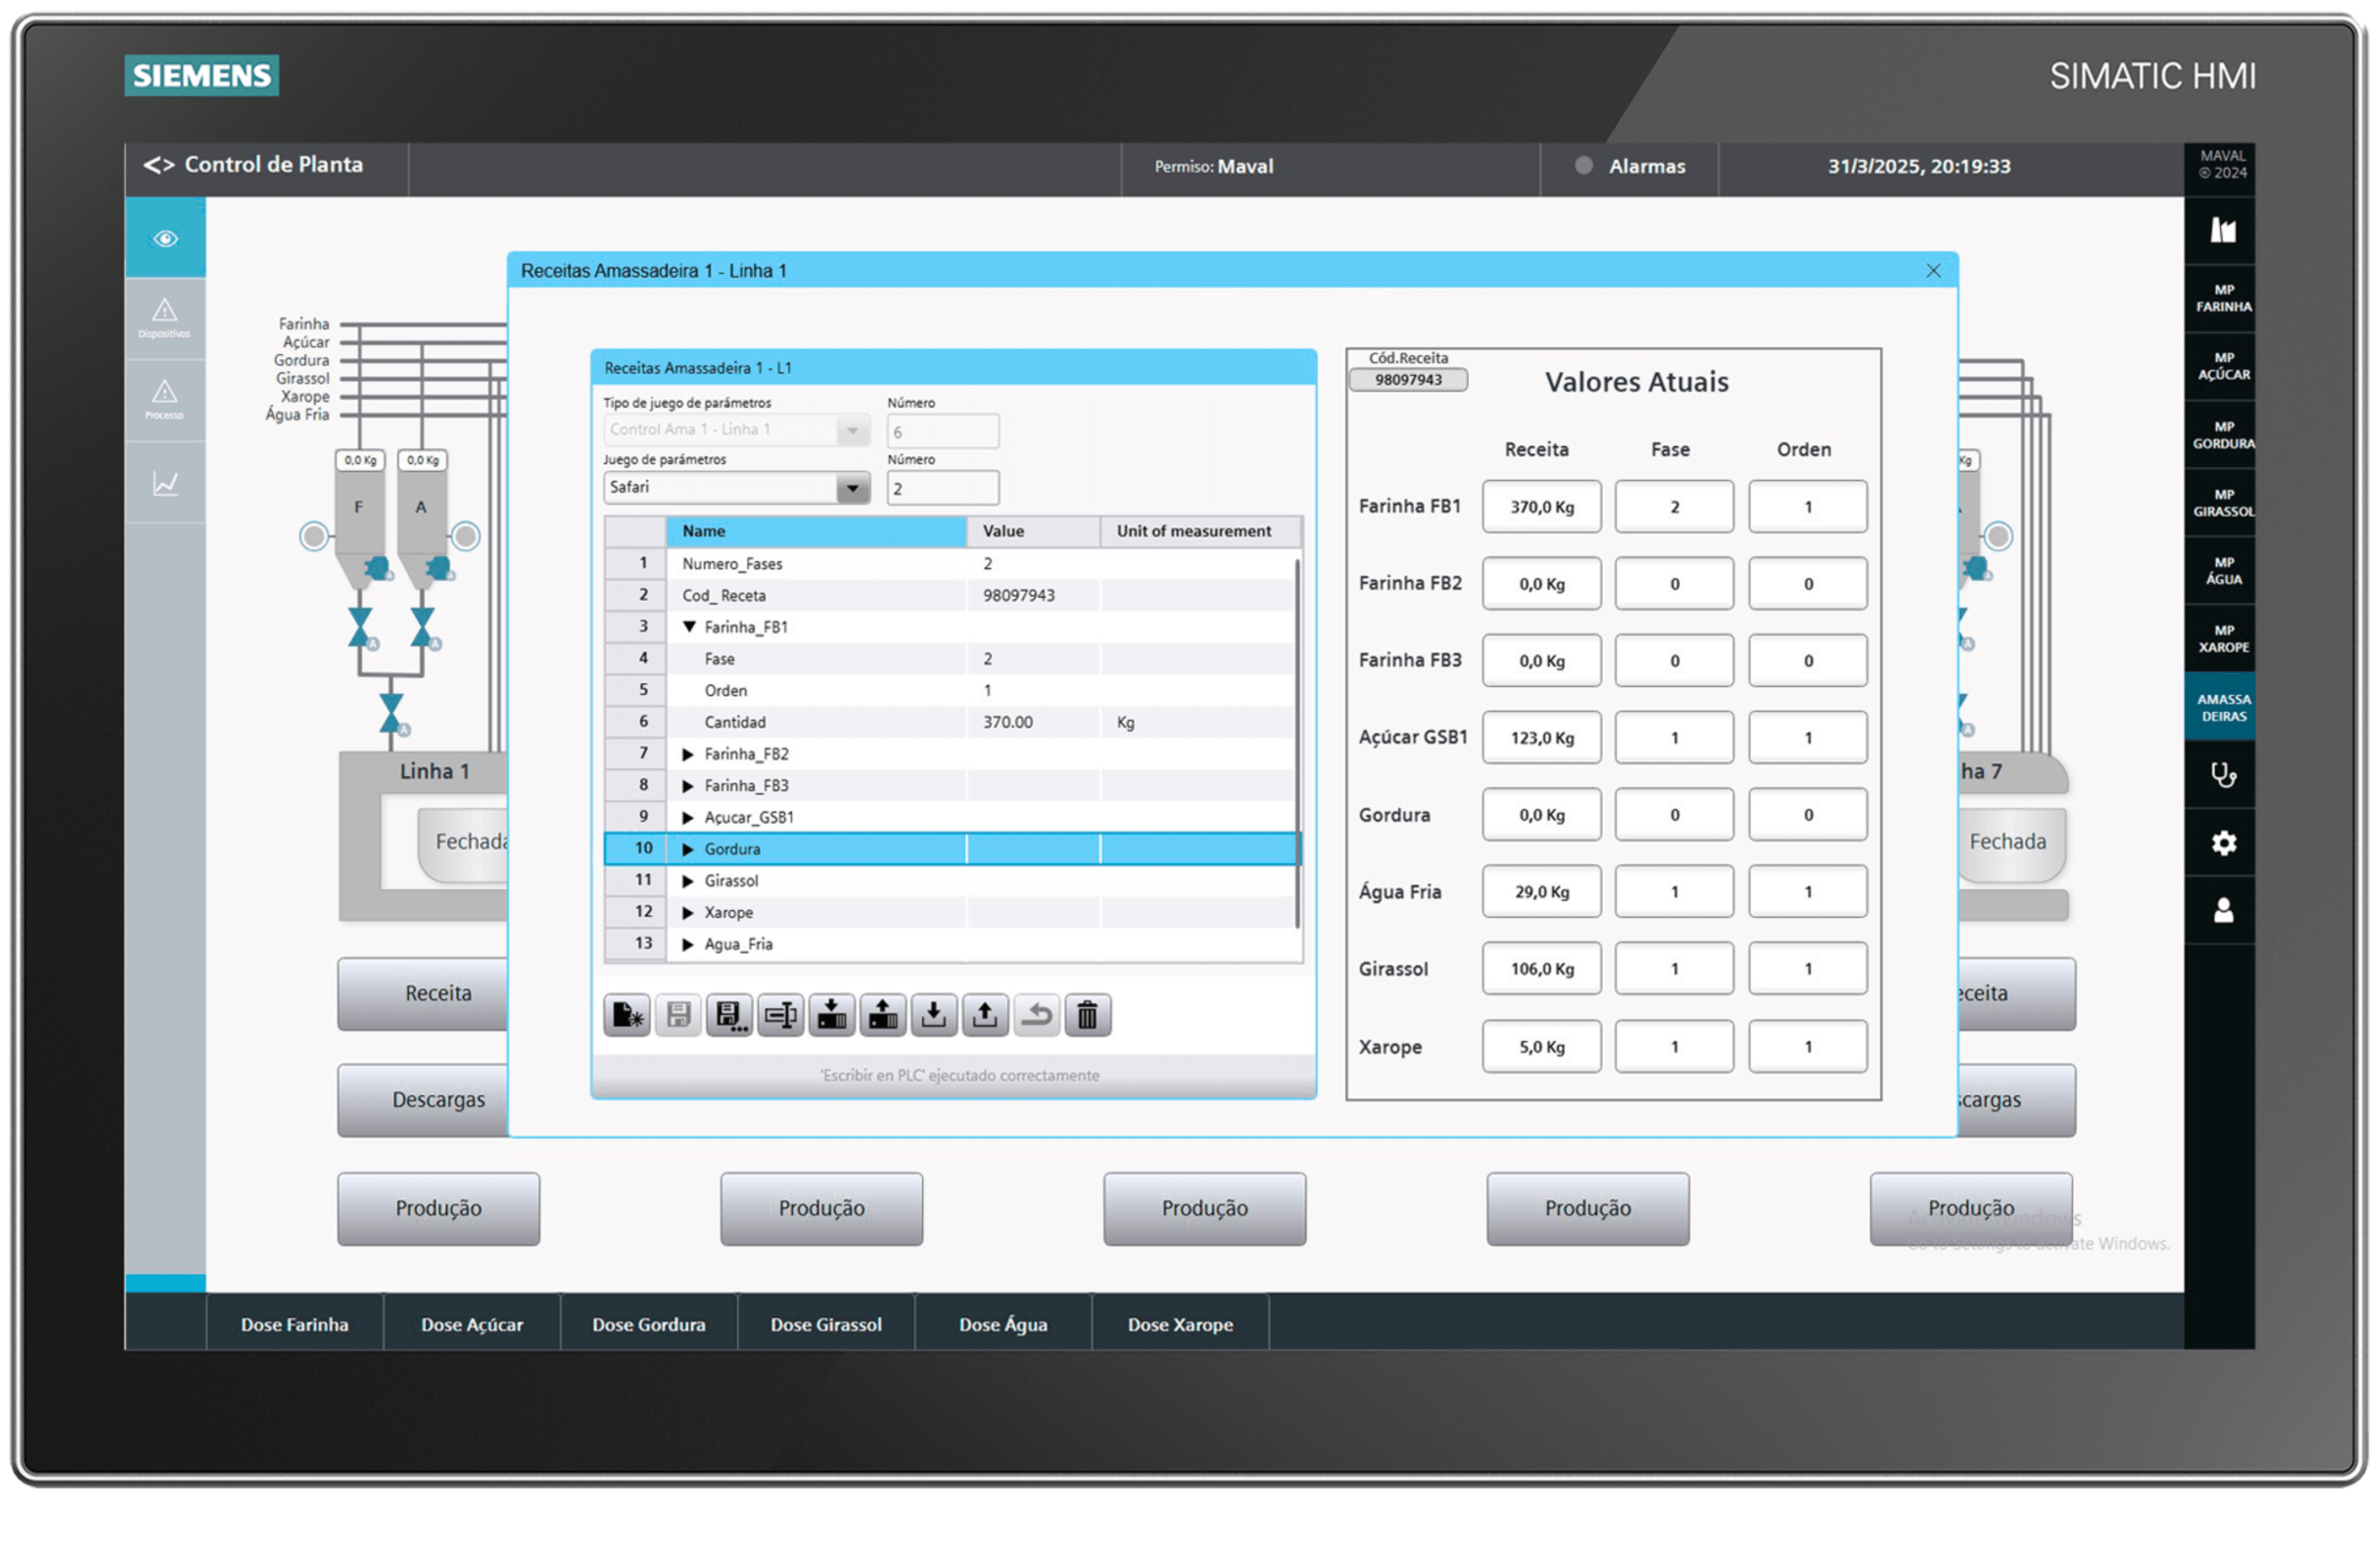This screenshot has height=1563, width=2380.
Task: Expand the Gordura recipe row
Action: (x=688, y=848)
